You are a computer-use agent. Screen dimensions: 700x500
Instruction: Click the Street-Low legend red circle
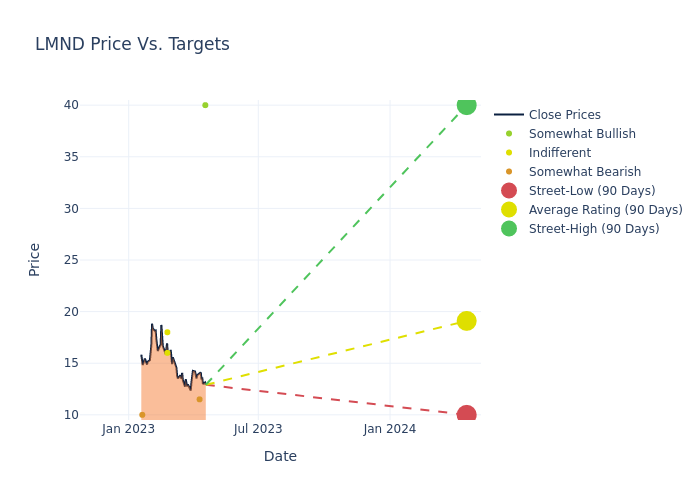coord(508,191)
